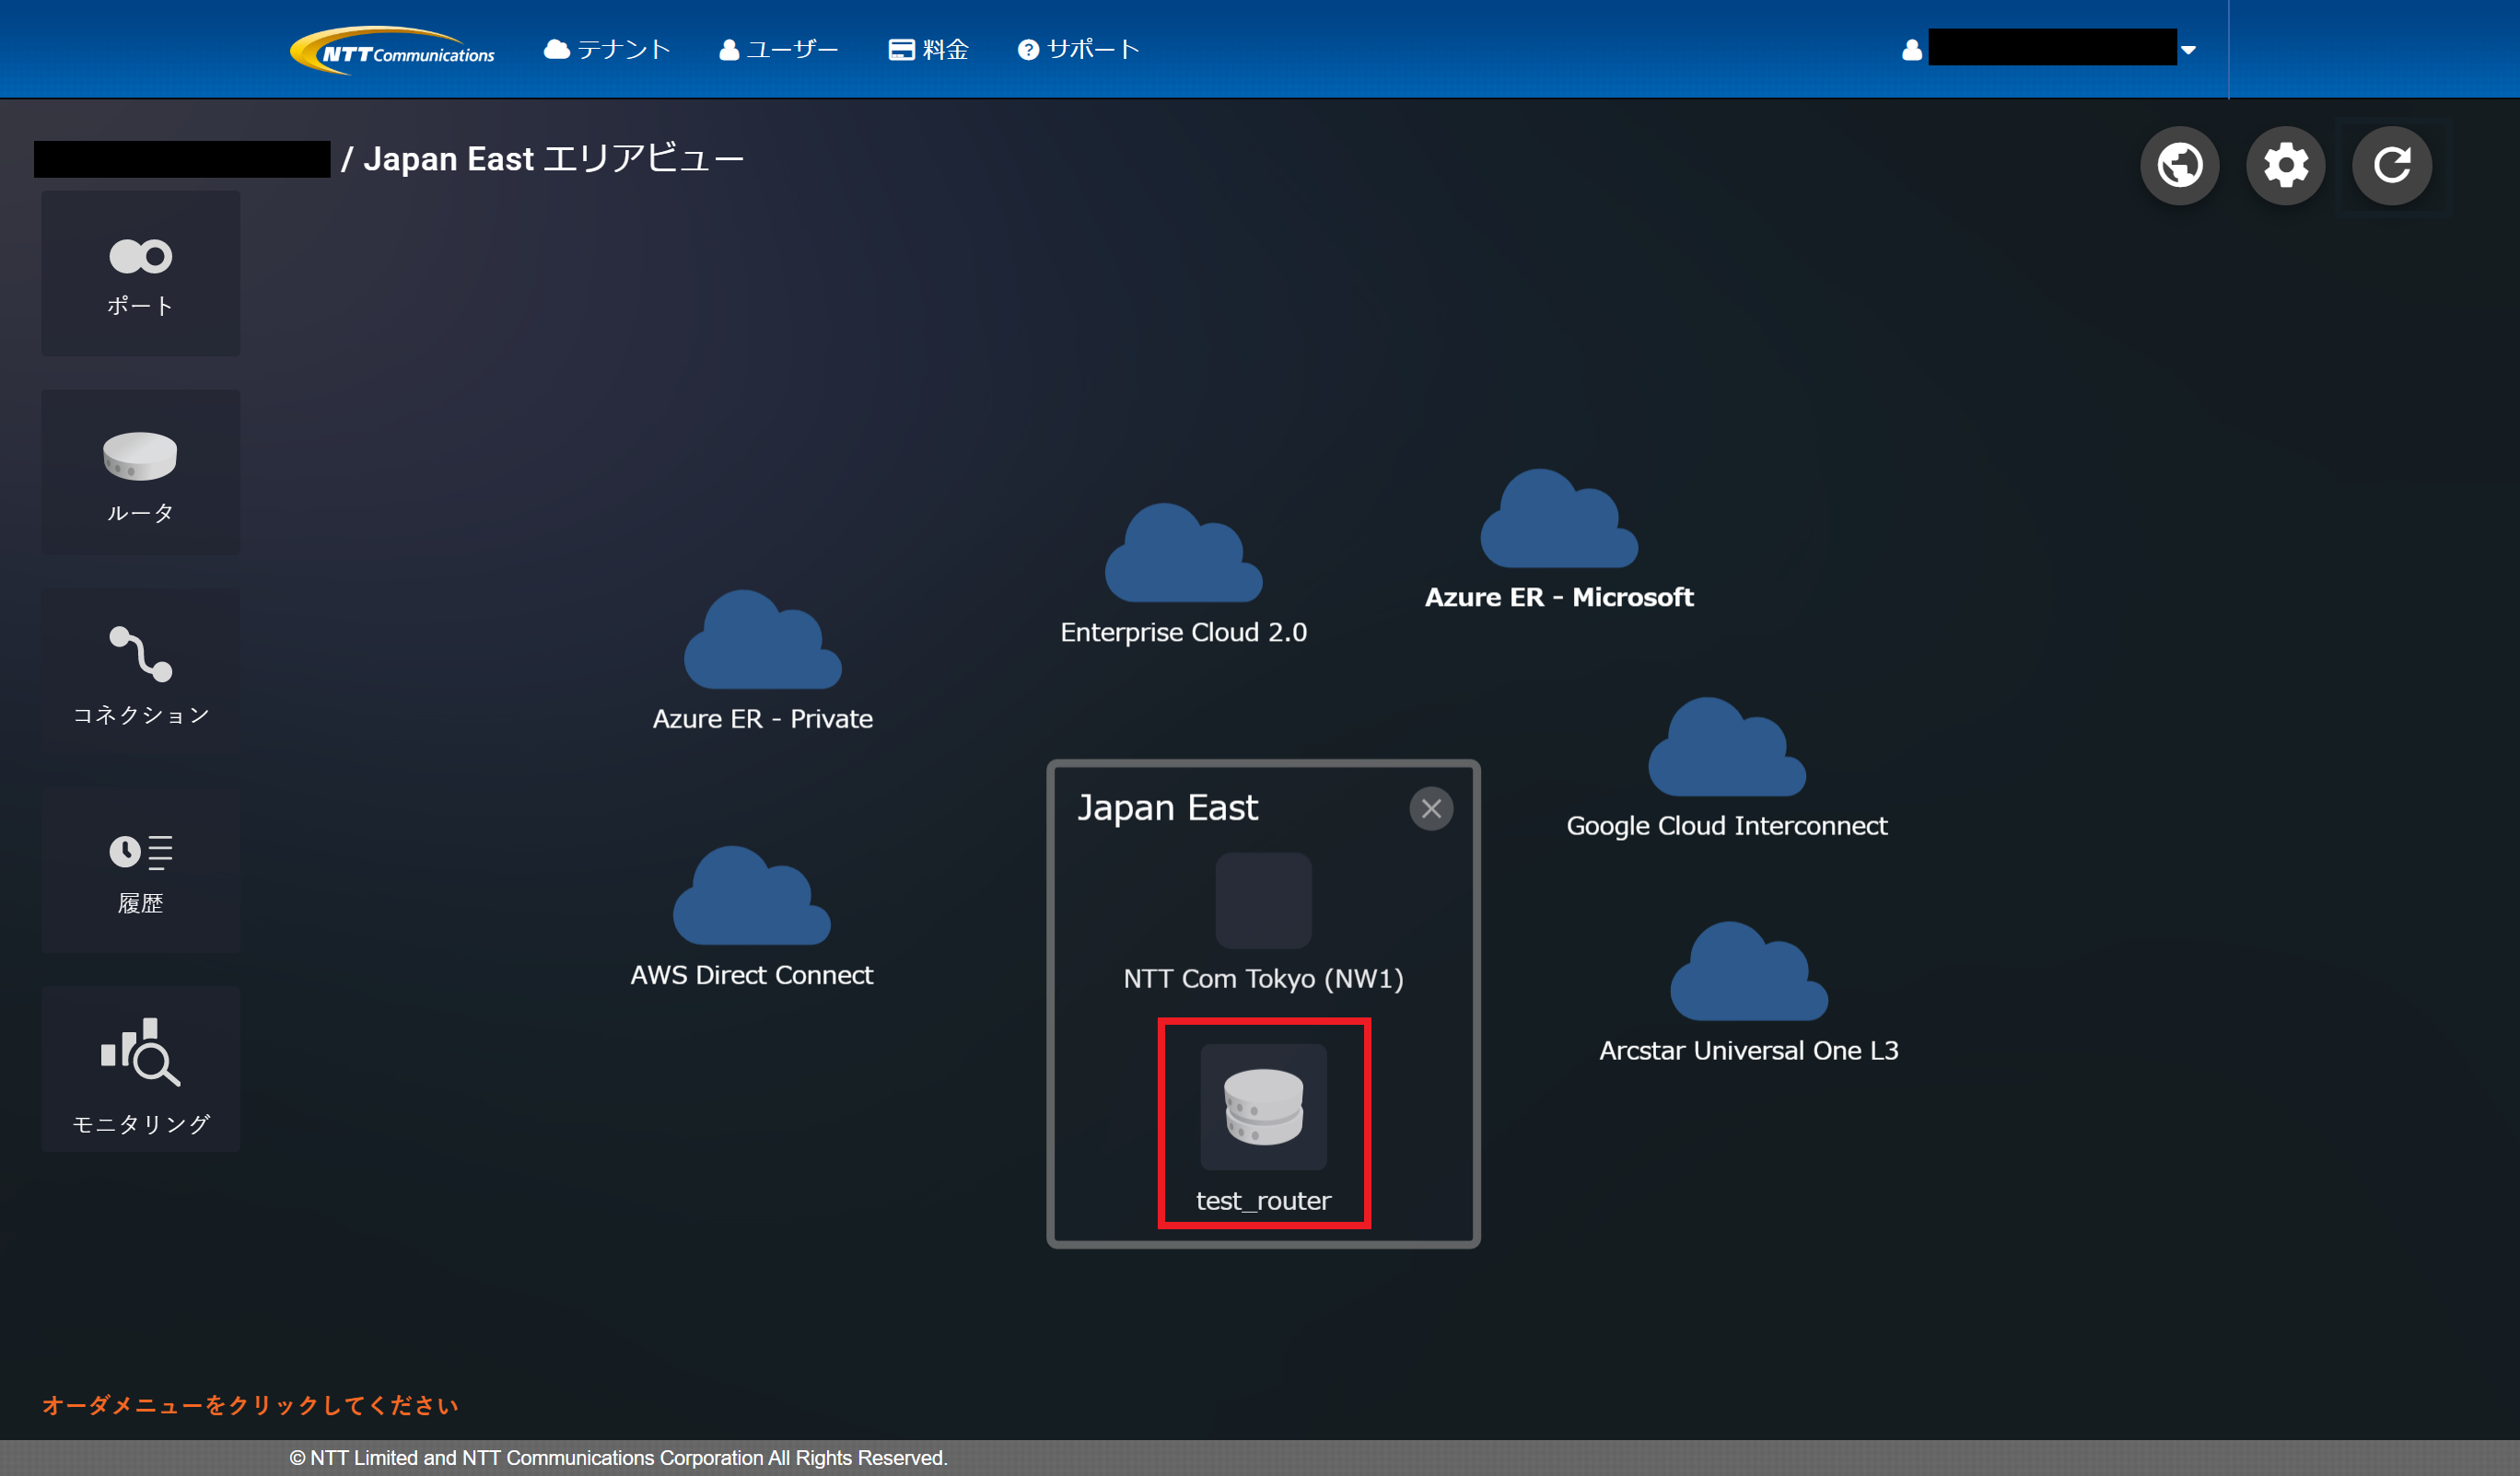Select the test_router icon
This screenshot has width=2520, height=1476.
pyautogui.click(x=1263, y=1107)
